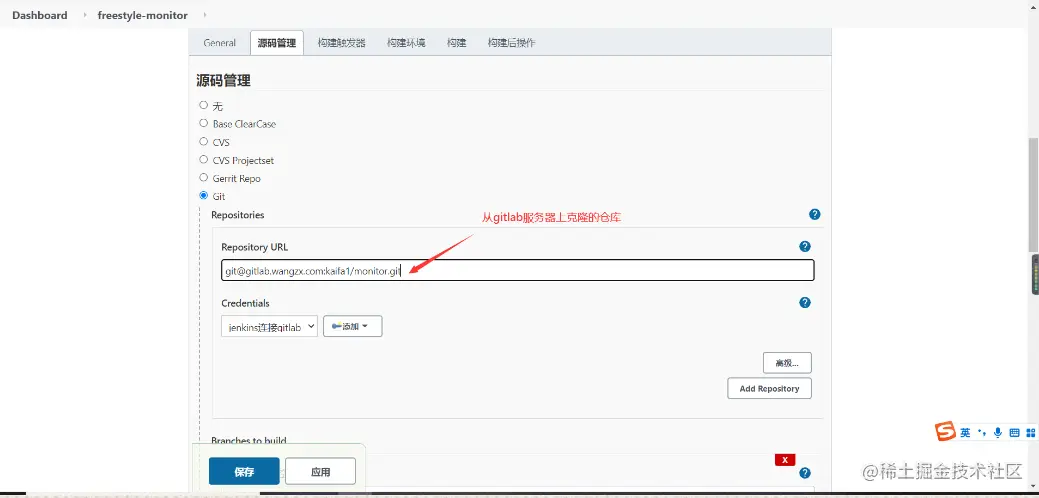Click the 高级... advanced button
This screenshot has height=498, width=1039.
(787, 363)
